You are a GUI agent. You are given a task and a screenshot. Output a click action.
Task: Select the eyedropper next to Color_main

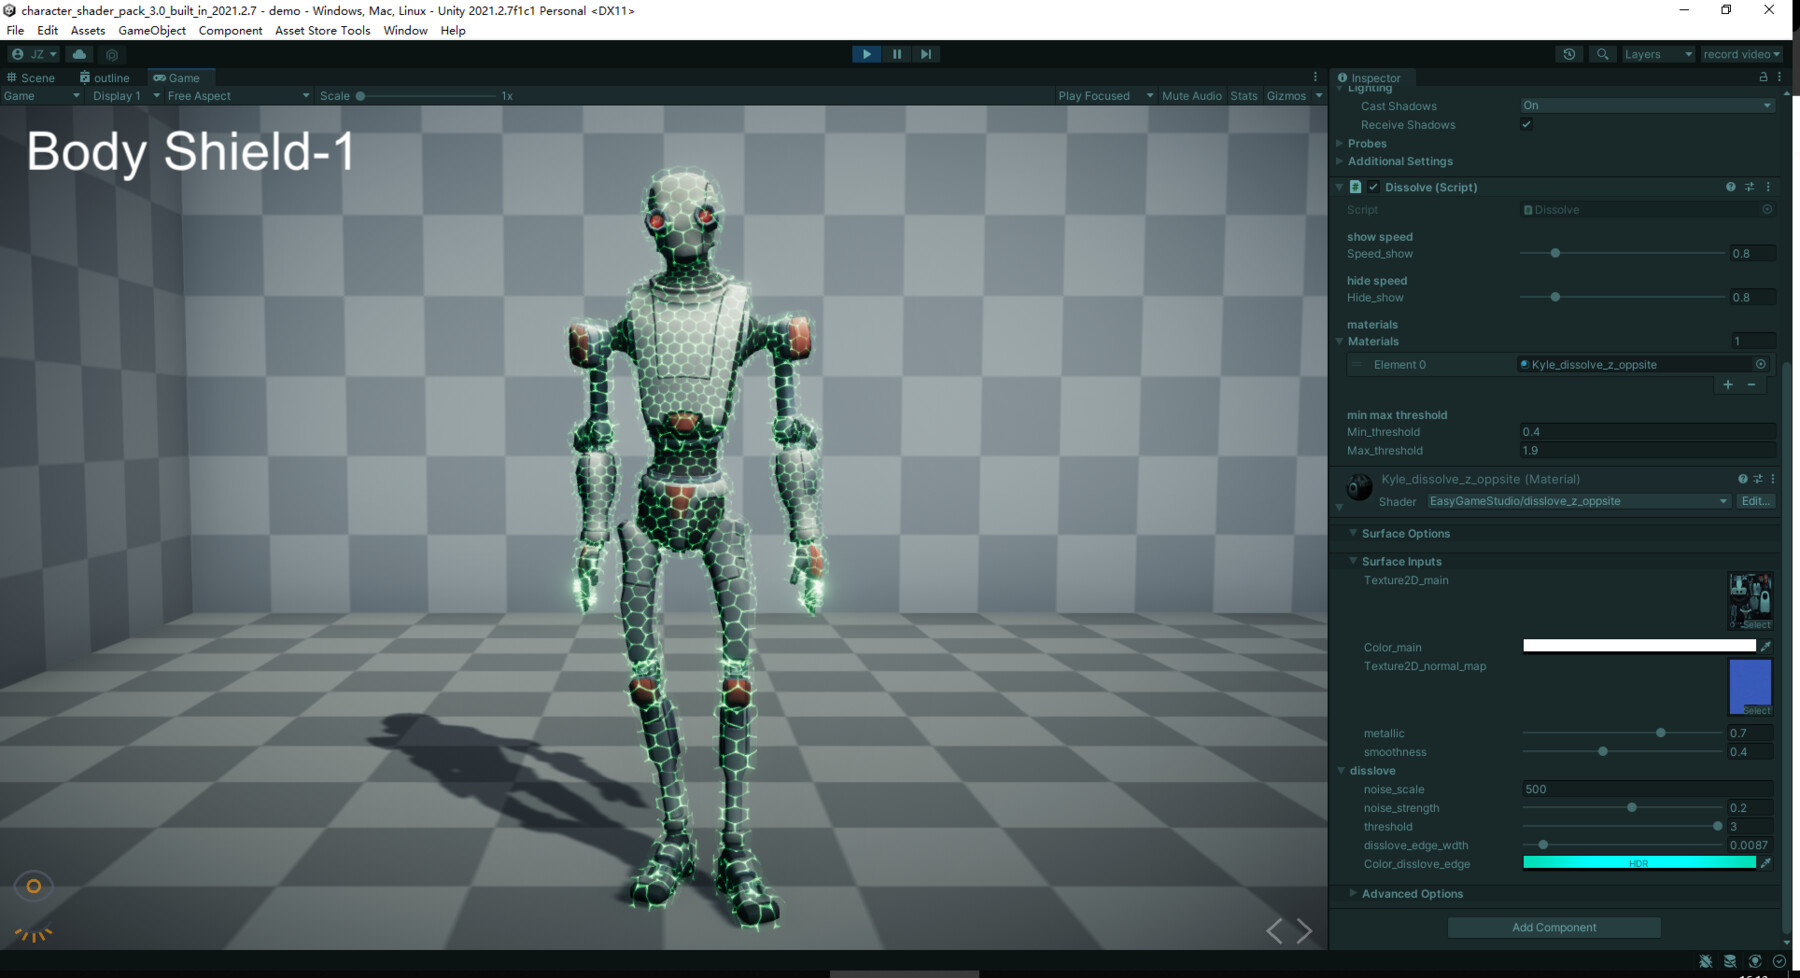tap(1768, 646)
